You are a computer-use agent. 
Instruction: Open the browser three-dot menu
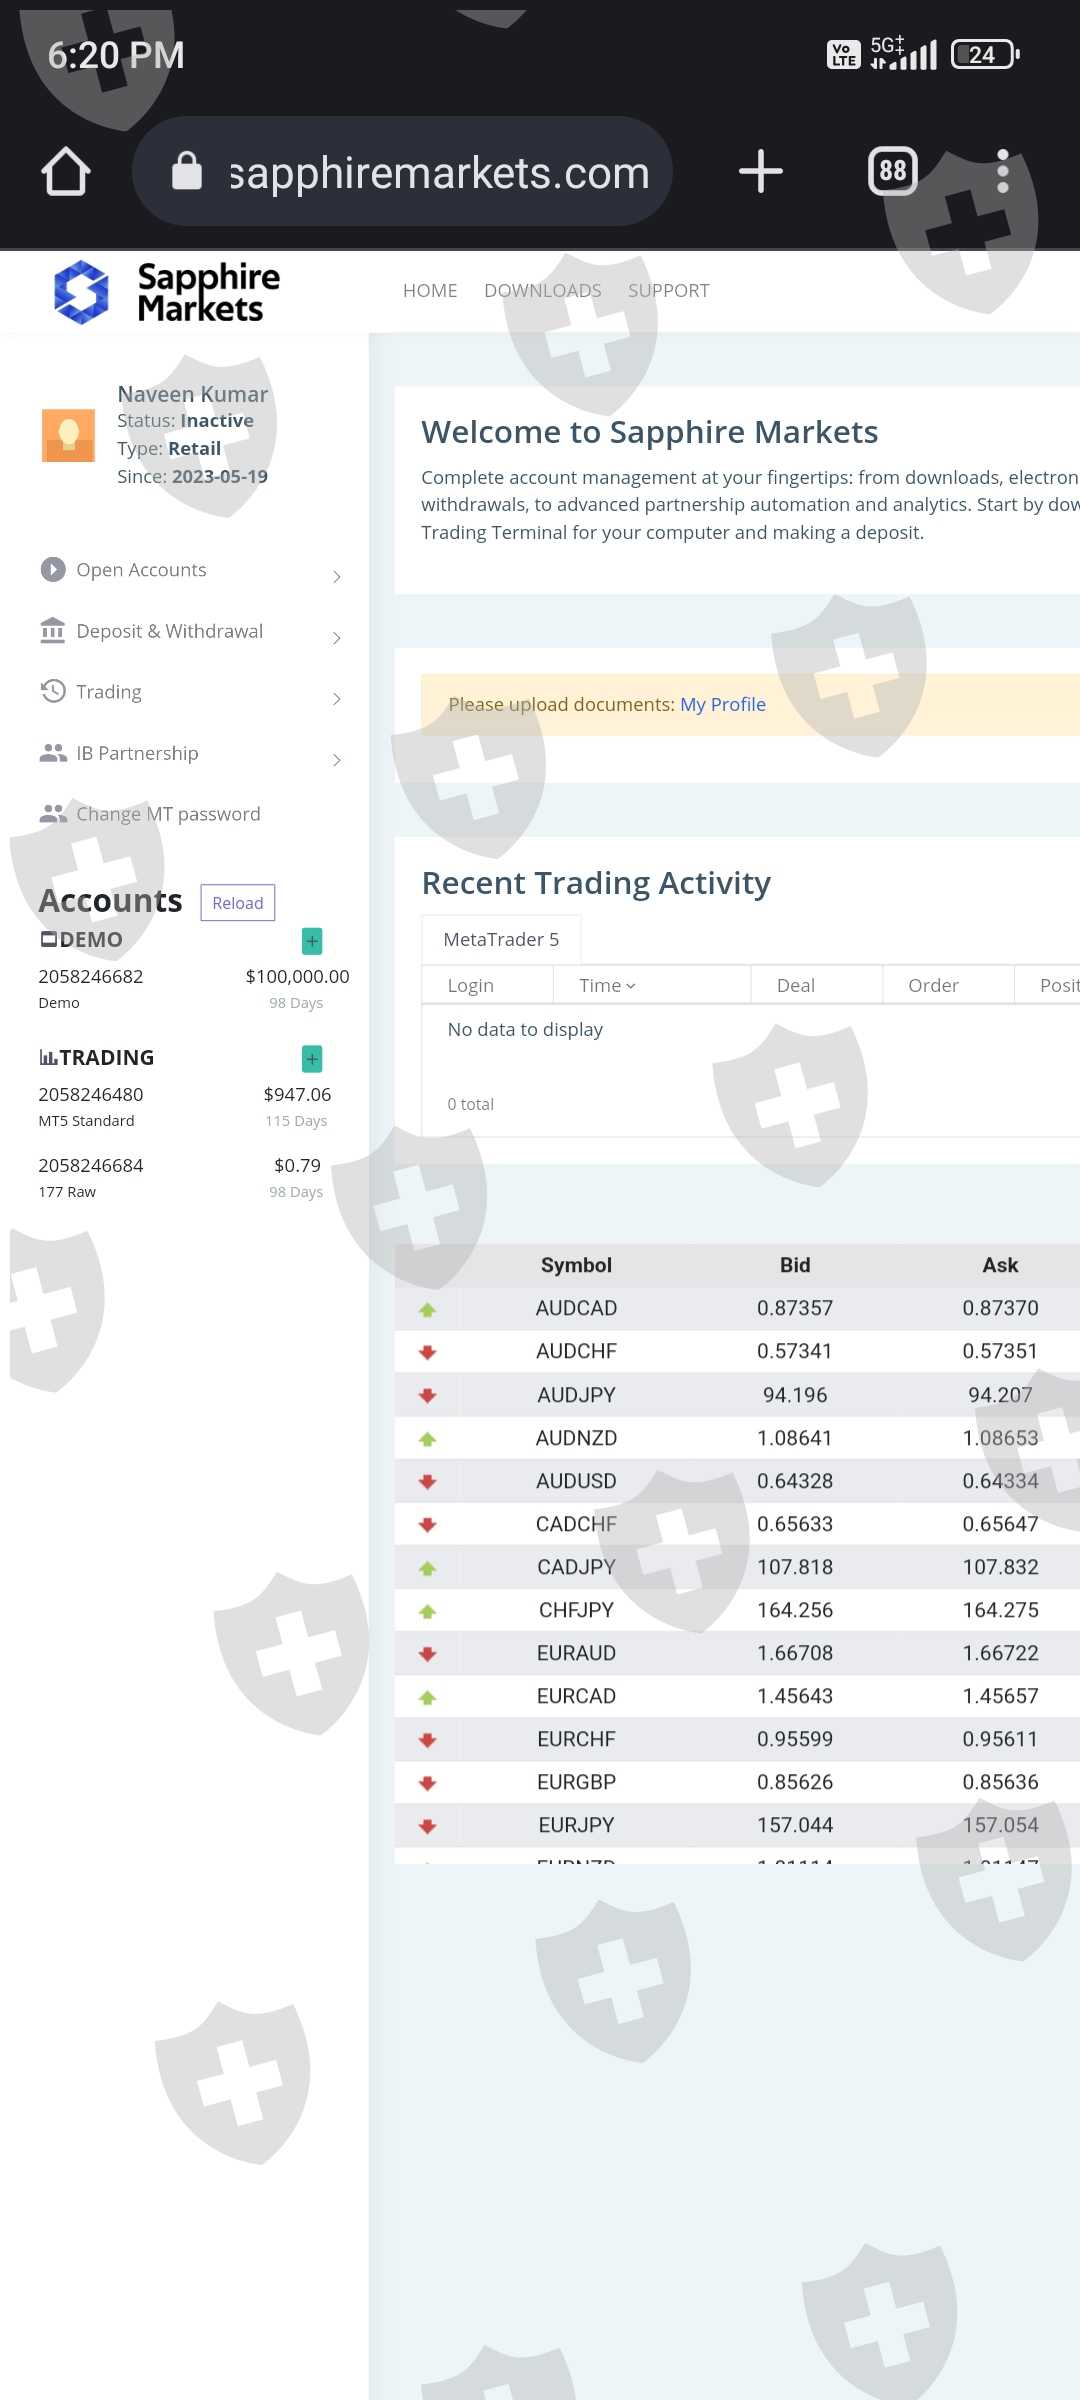coord(1002,172)
